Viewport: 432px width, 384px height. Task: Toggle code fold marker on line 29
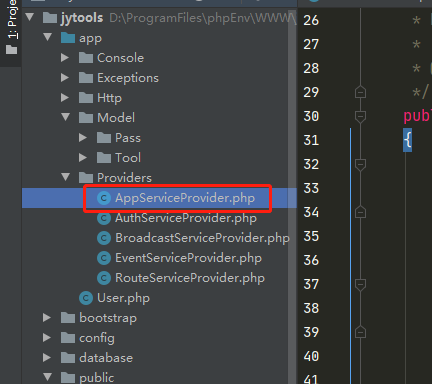[360, 92]
